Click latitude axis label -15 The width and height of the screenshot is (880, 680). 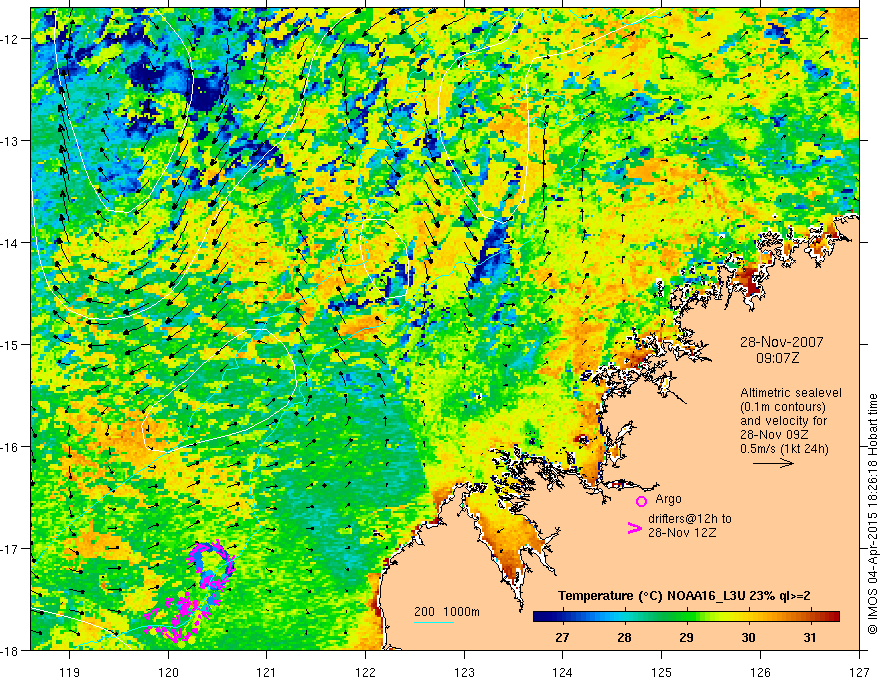point(10,345)
